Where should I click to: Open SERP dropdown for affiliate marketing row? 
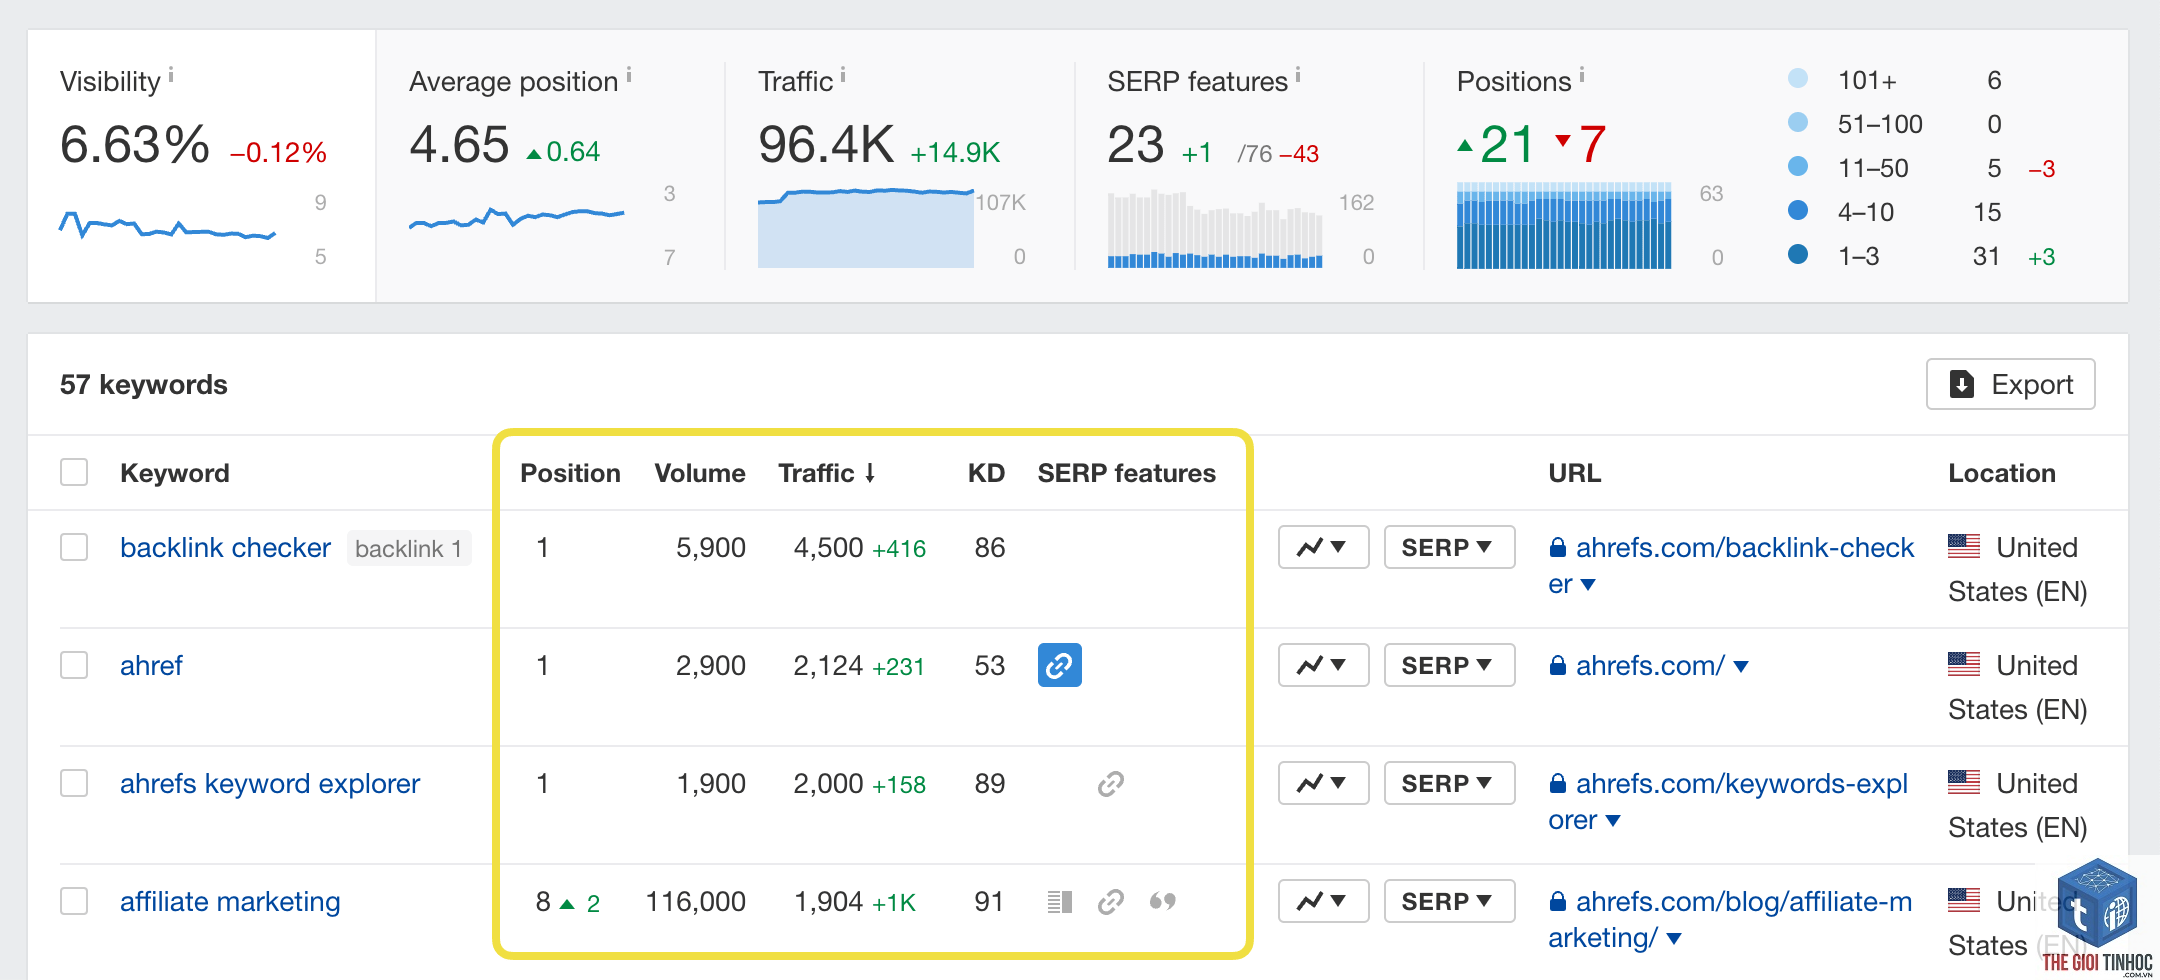click(x=1449, y=901)
